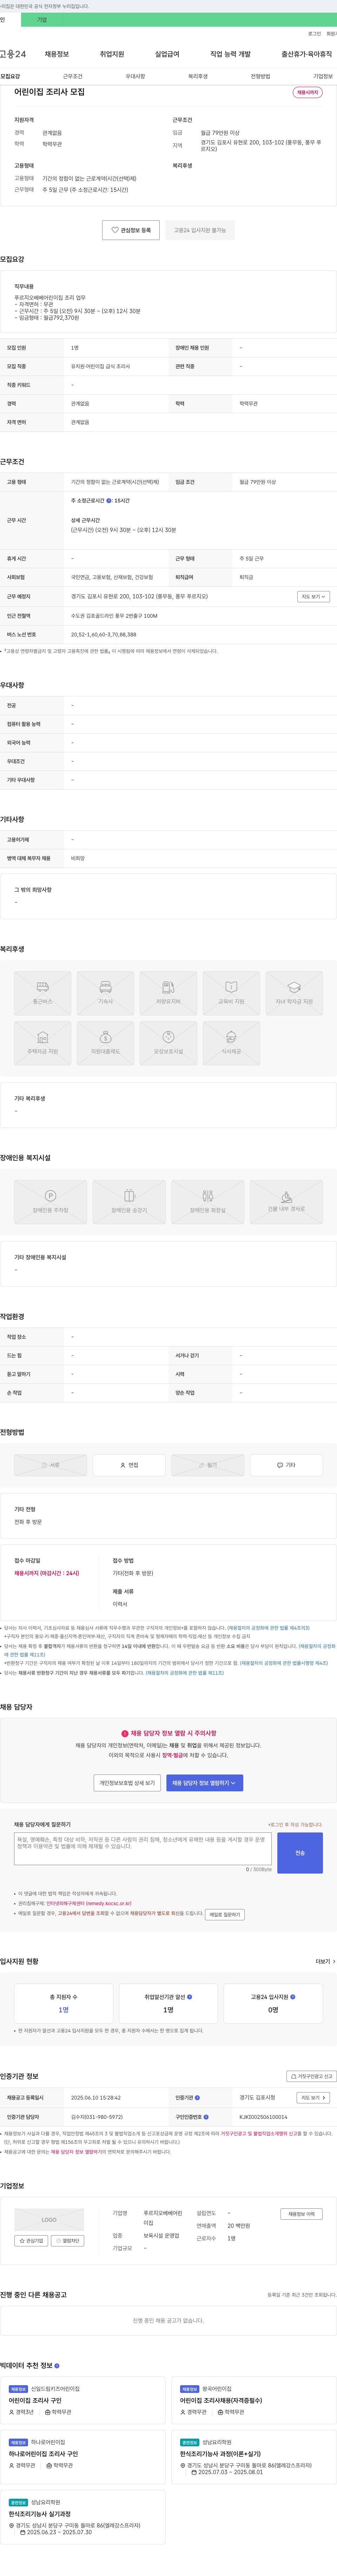This screenshot has width=337, height=2576.
Task: Click info icon beside 빅데이터 추천 정보
Action: click(x=57, y=2366)
